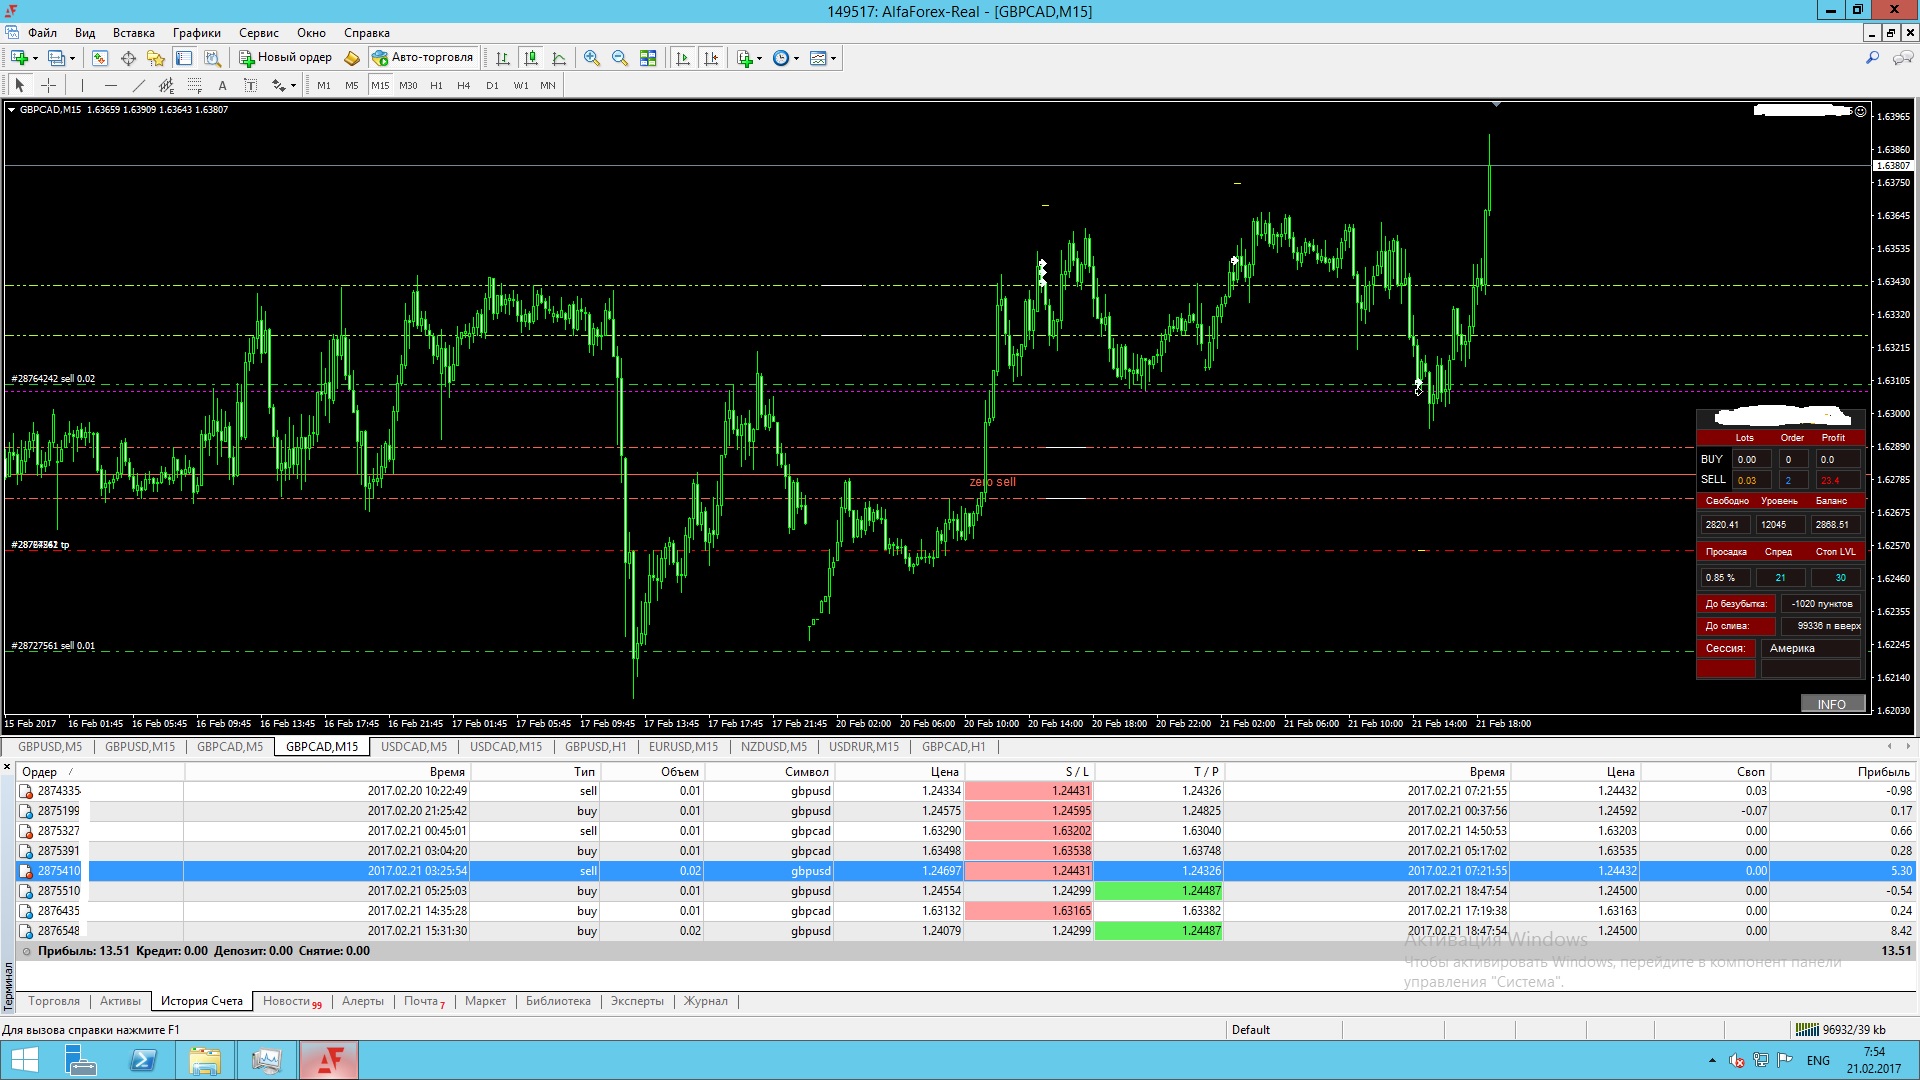Select the trendline drawing tool
Viewport: 1920px width, 1080px height.
click(x=139, y=85)
